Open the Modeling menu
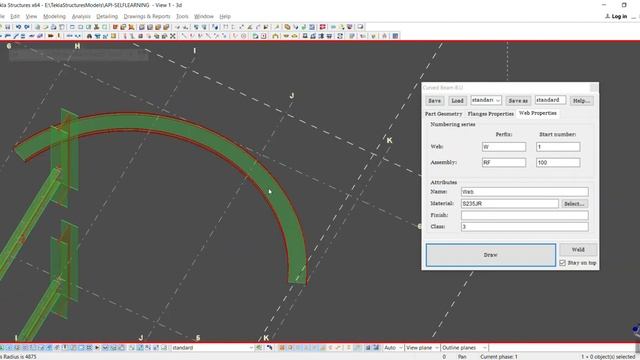 point(54,16)
